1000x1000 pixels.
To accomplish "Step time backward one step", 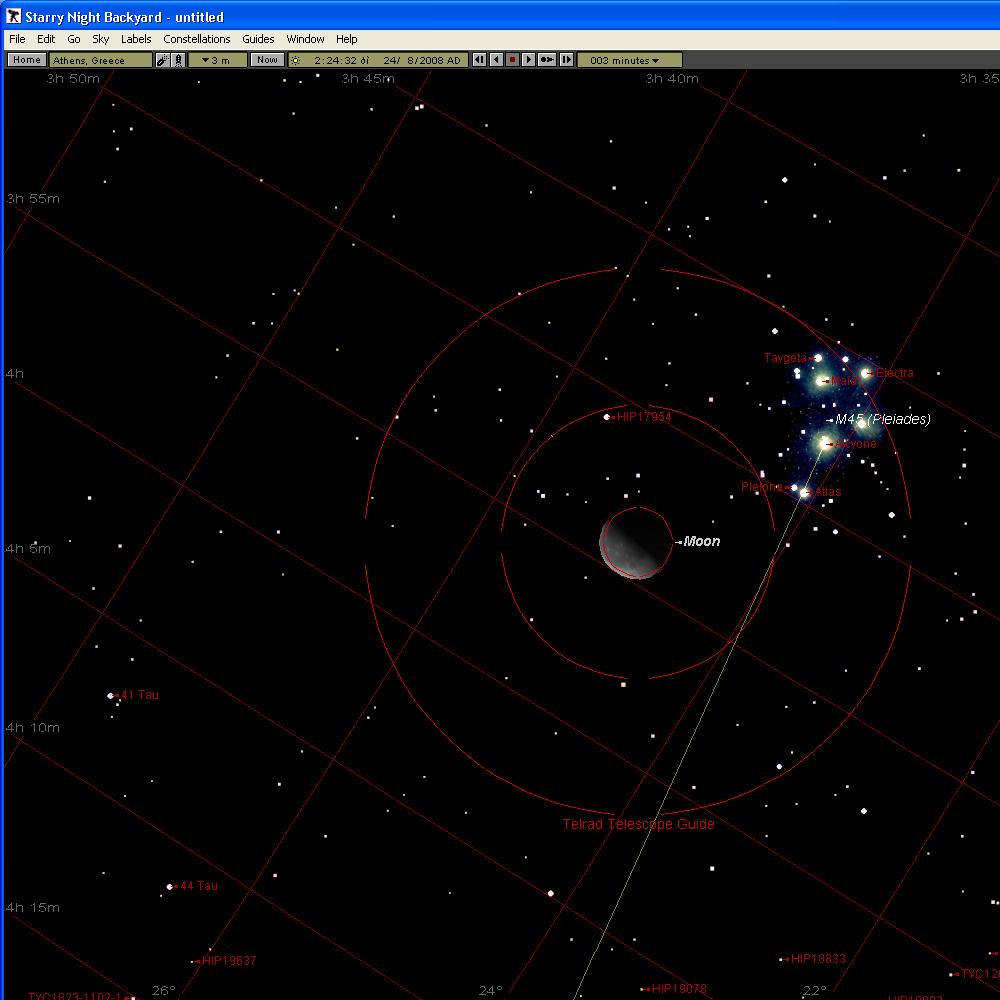I will coord(479,60).
